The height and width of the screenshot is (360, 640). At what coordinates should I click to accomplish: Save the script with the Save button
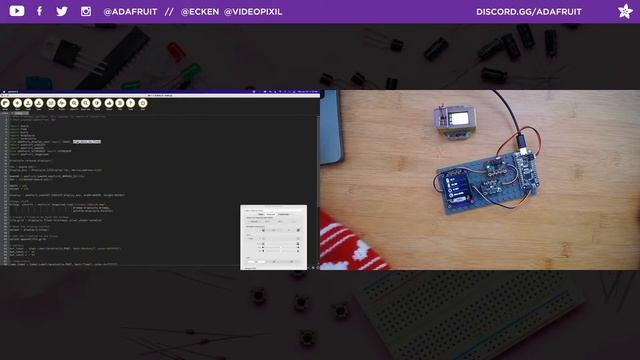39,104
